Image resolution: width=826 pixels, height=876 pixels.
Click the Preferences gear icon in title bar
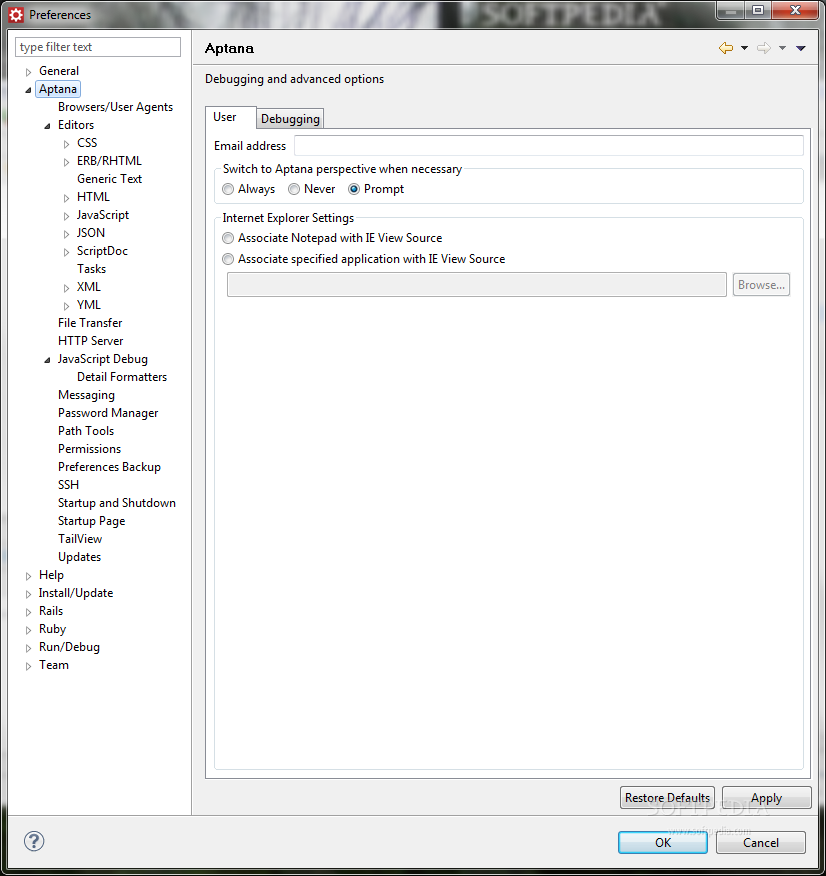16,15
